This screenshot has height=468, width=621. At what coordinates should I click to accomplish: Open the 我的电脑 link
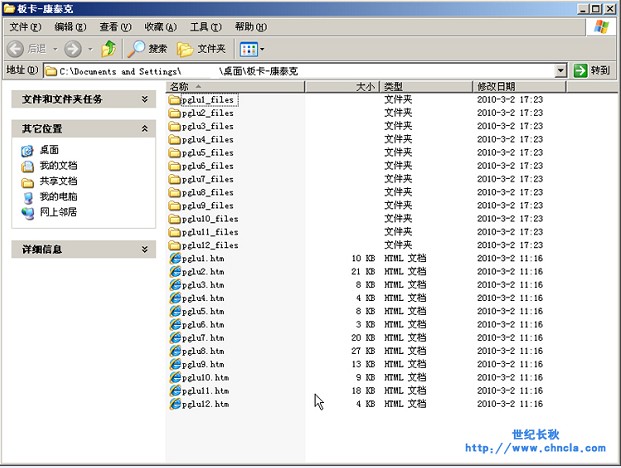[58, 196]
